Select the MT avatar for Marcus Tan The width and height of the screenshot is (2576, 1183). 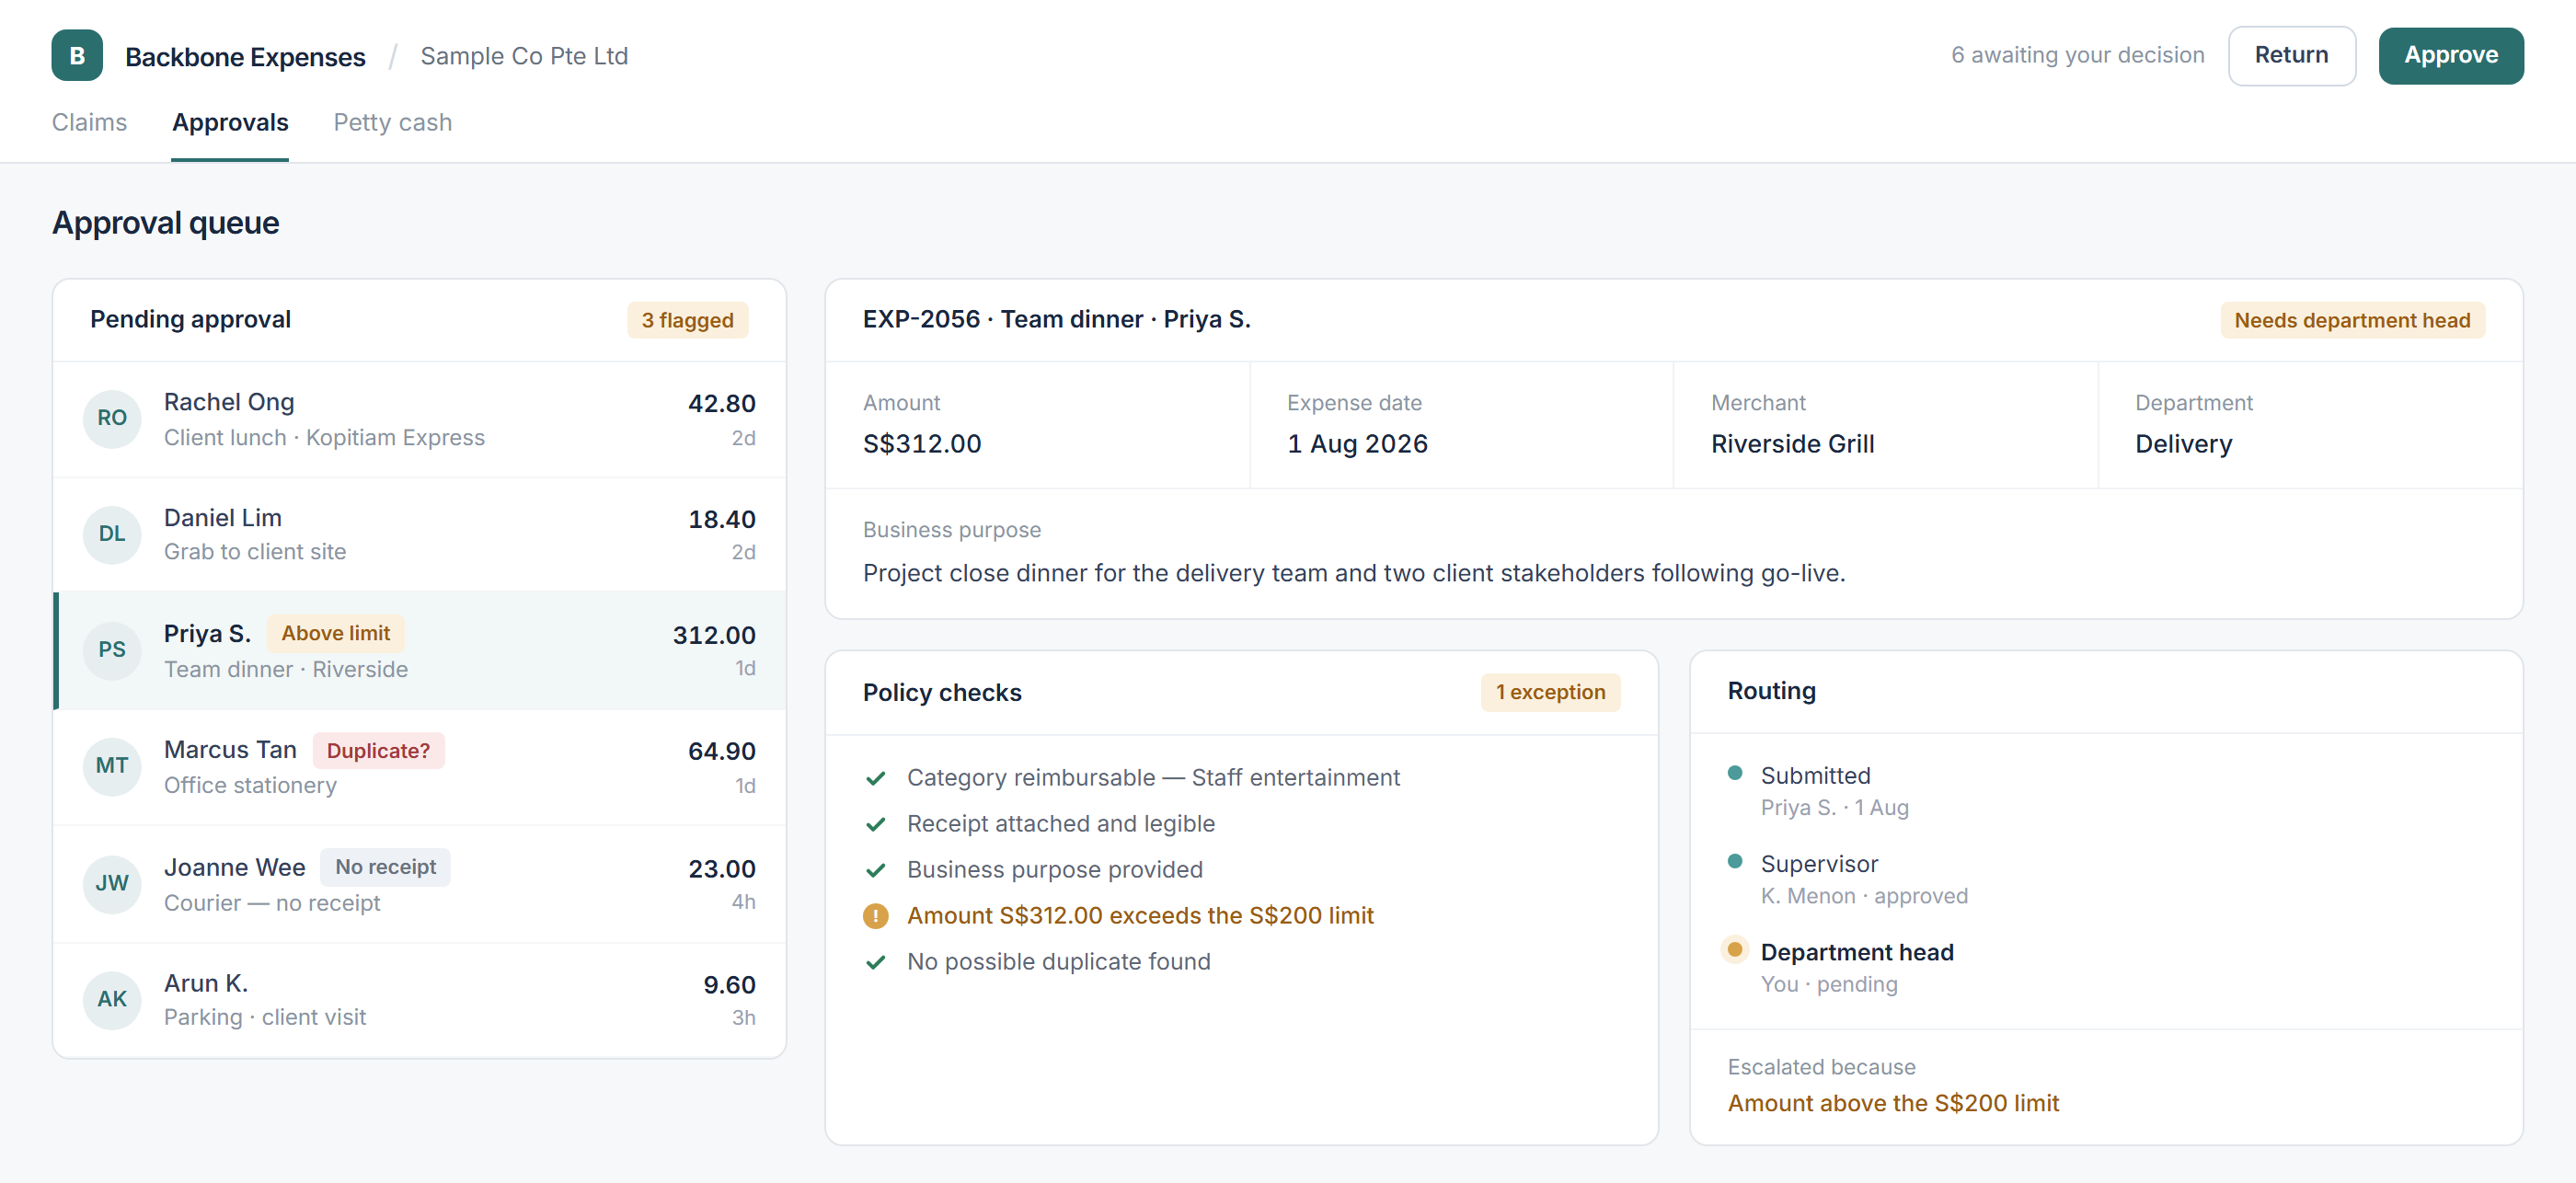112,766
